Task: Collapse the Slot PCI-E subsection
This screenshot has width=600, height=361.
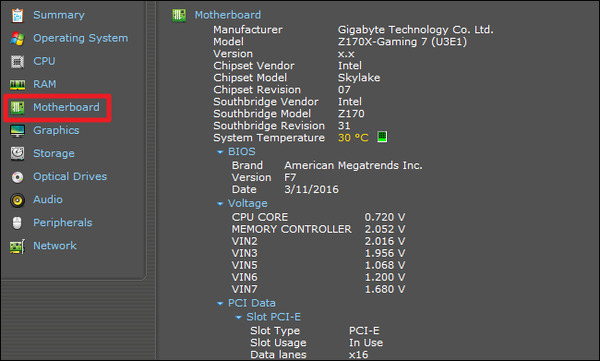Action: [238, 317]
